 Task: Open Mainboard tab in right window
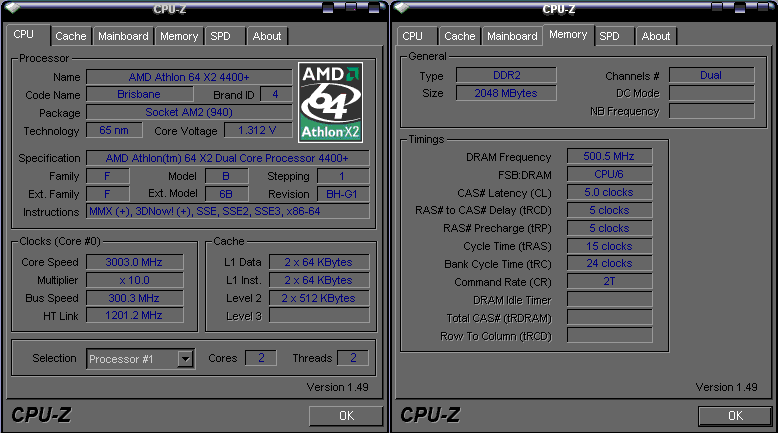coord(512,36)
